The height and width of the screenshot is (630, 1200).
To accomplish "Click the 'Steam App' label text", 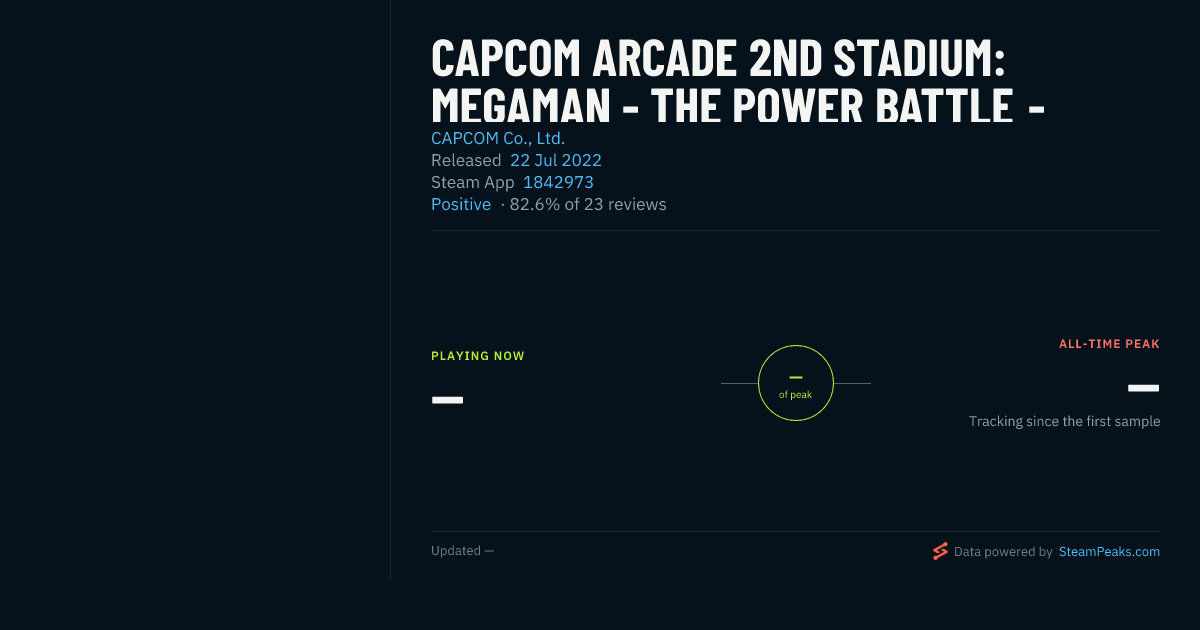I will tap(473, 182).
